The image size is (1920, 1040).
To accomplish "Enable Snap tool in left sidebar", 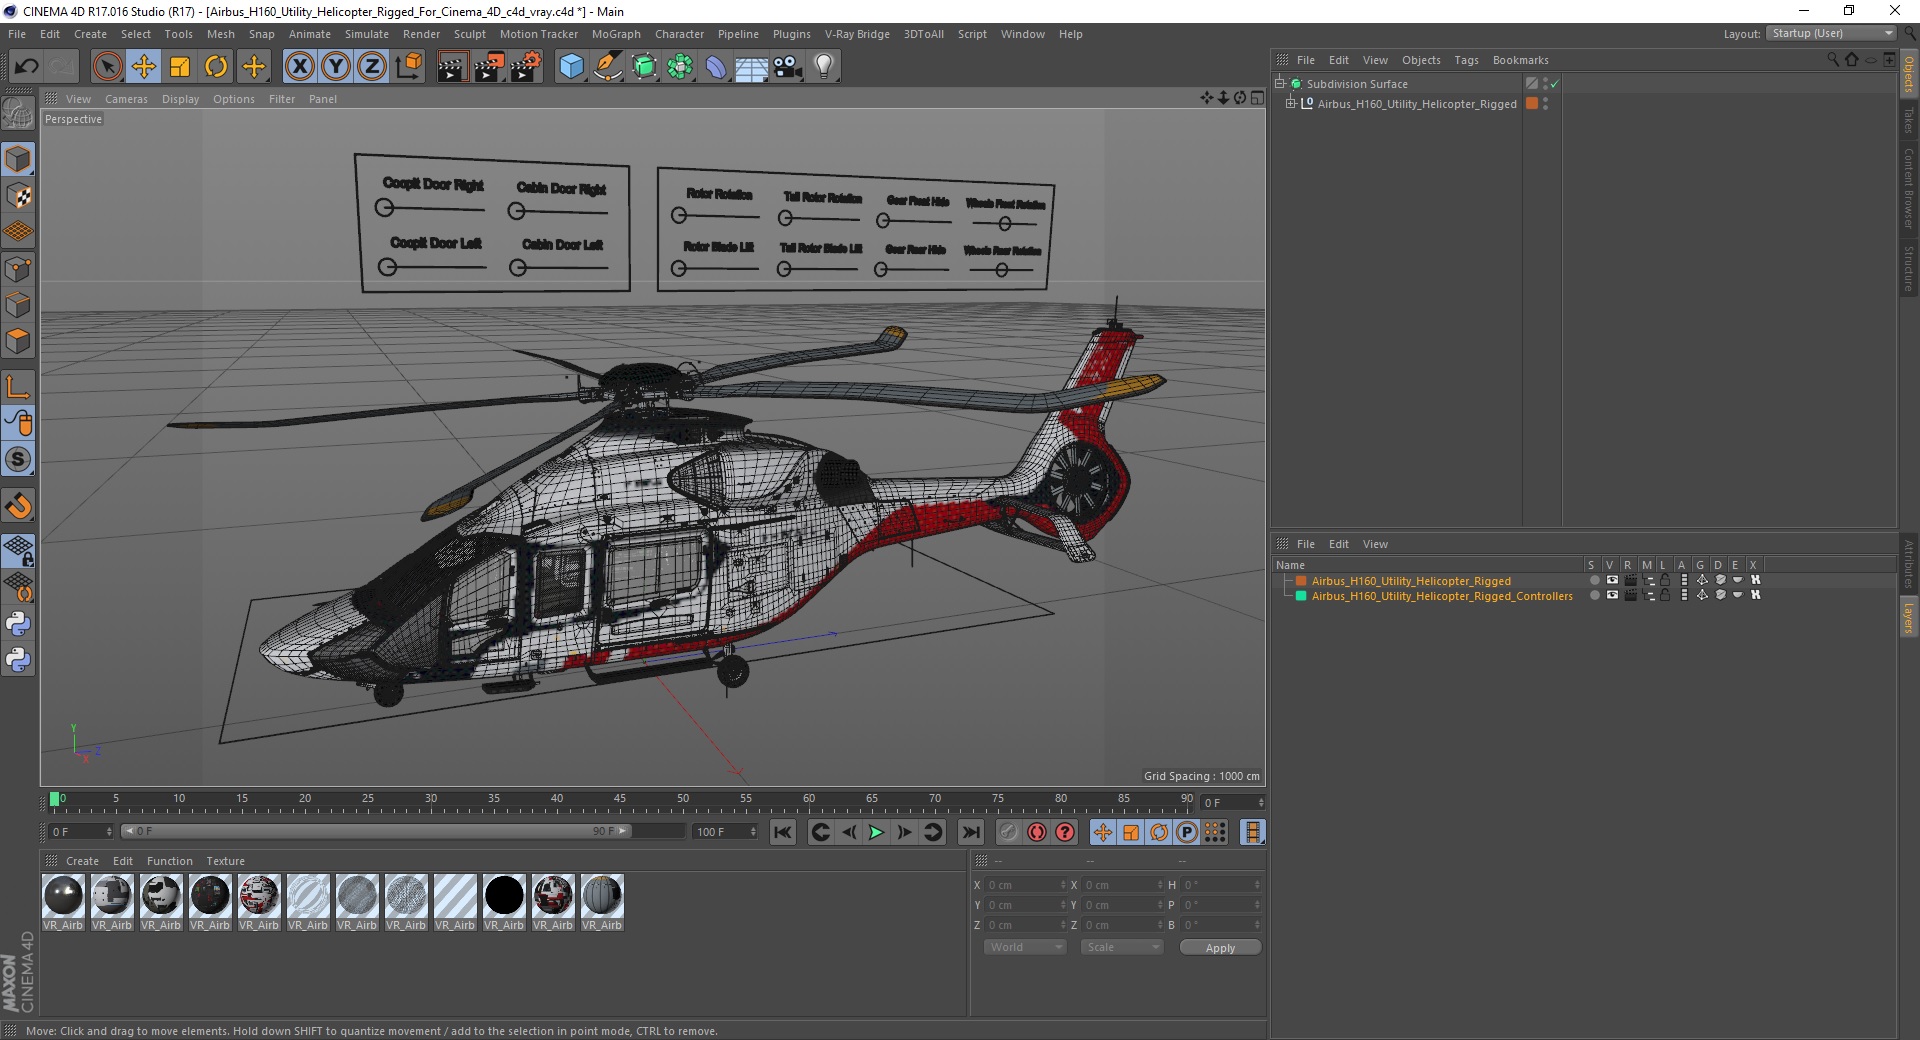I will point(18,506).
